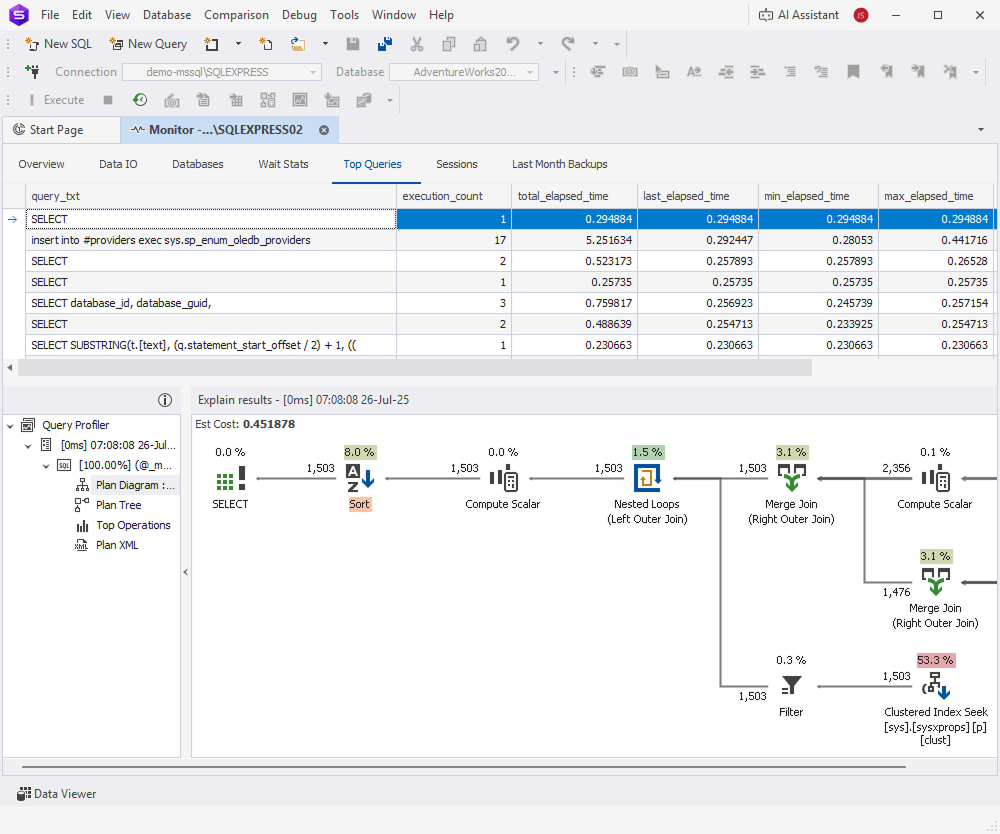
Task: Create a new query with New Query
Action: coord(148,44)
